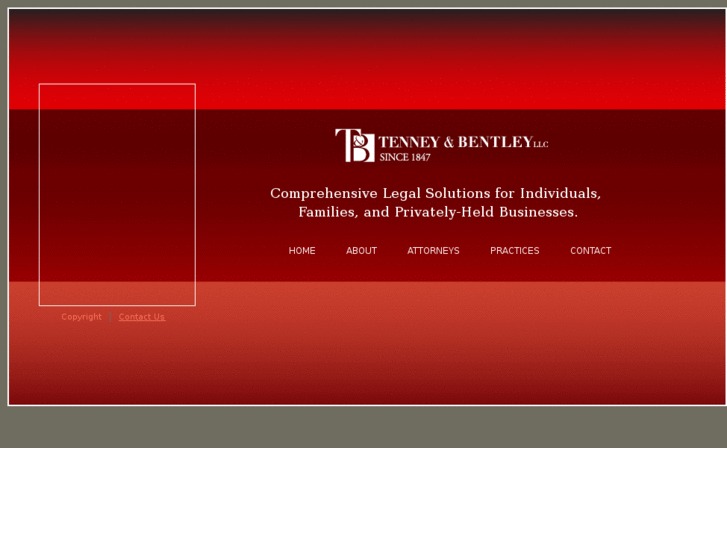Click the Copyright footer text

(x=81, y=317)
